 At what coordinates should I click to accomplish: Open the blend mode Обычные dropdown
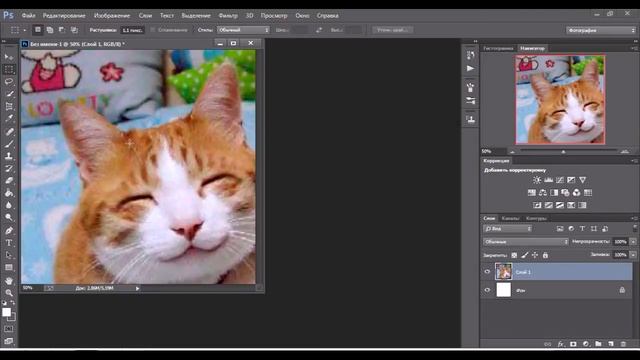[x=526, y=242]
